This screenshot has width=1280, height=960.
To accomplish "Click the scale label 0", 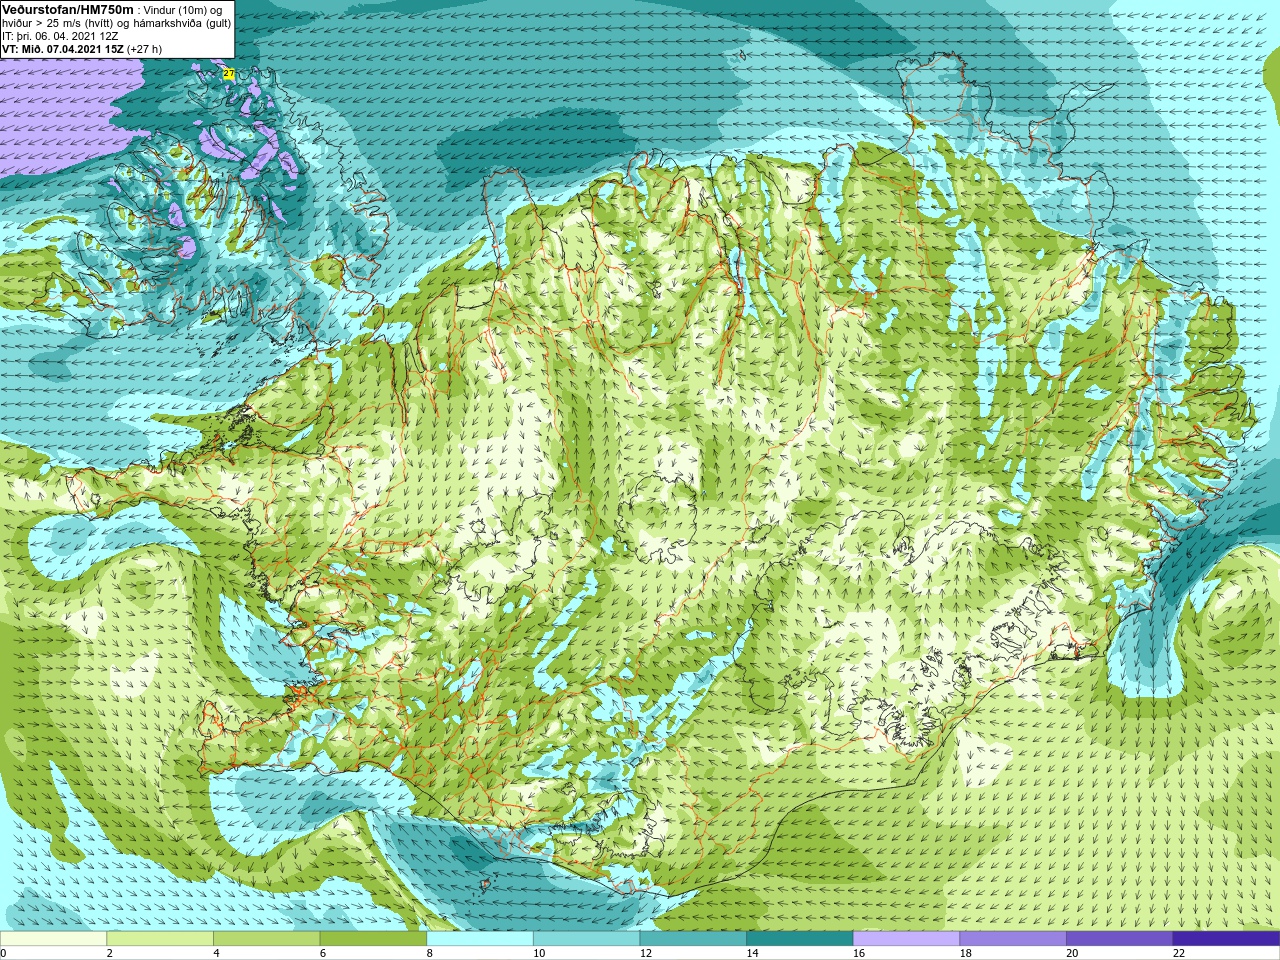I will pos(4,953).
